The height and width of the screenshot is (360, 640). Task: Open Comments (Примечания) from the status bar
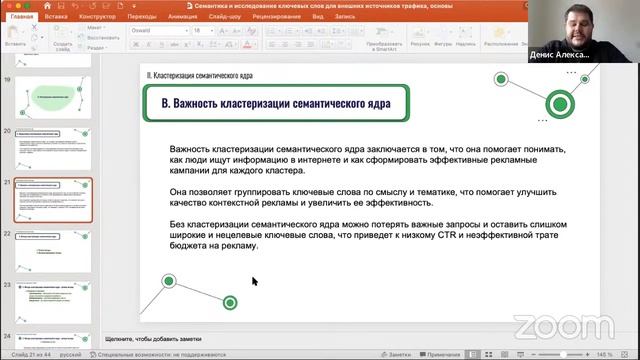pos(439,354)
